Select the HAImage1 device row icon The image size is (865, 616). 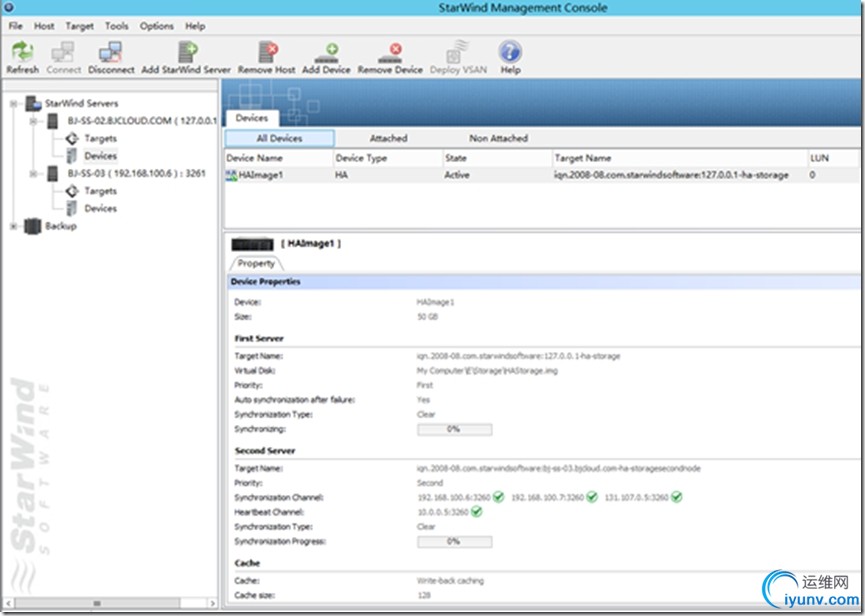(232, 175)
